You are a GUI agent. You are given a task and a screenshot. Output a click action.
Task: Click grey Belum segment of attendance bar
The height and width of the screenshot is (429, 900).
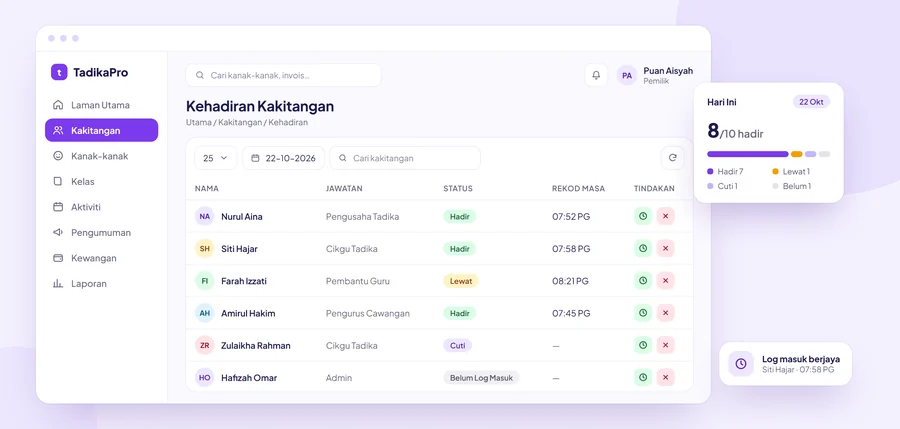point(824,154)
